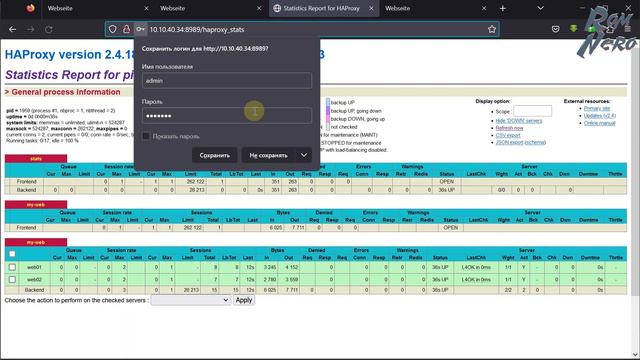Click the Не сохранять button

(x=269, y=155)
